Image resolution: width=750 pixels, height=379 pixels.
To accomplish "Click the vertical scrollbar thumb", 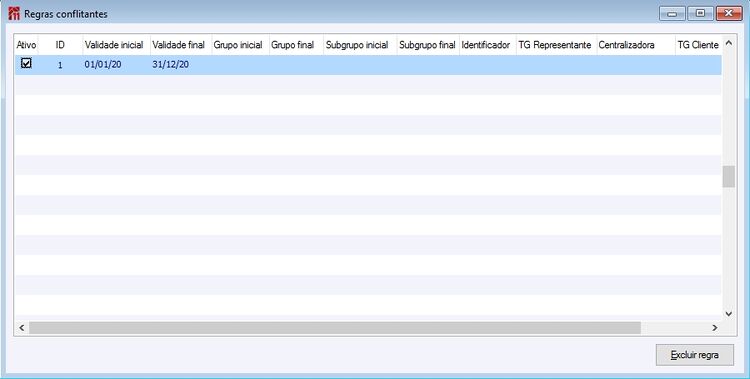I will click(x=728, y=177).
